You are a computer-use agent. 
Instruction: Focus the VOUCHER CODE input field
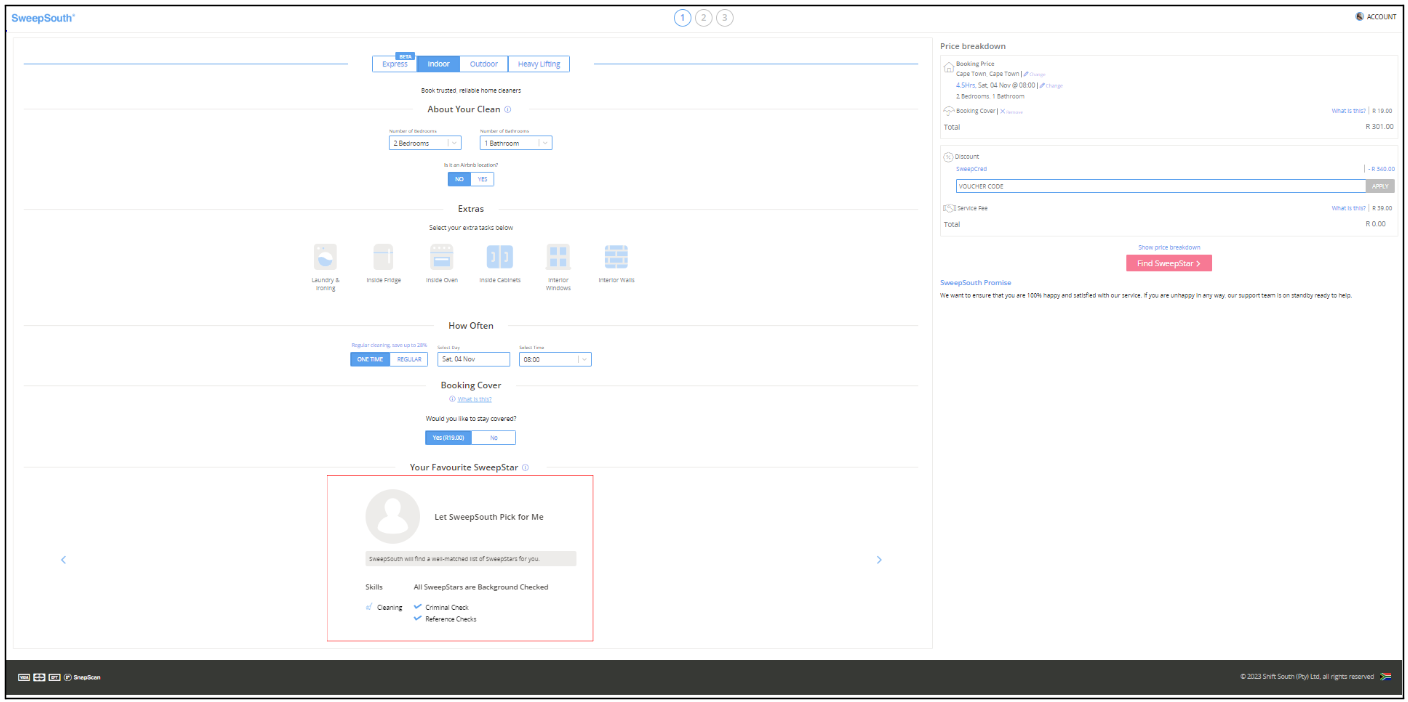tap(1160, 186)
